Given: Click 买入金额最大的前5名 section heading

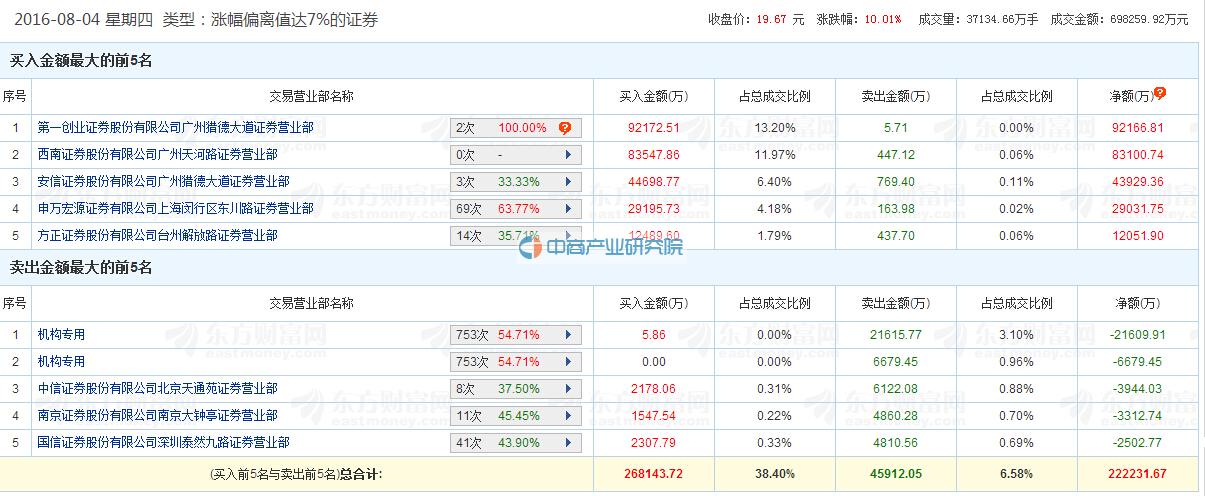Looking at the screenshot, I should click(81, 61).
